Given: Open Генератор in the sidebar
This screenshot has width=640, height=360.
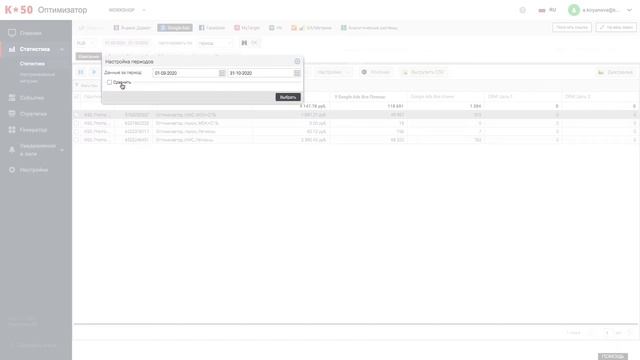Looking at the screenshot, I should pyautogui.click(x=33, y=130).
